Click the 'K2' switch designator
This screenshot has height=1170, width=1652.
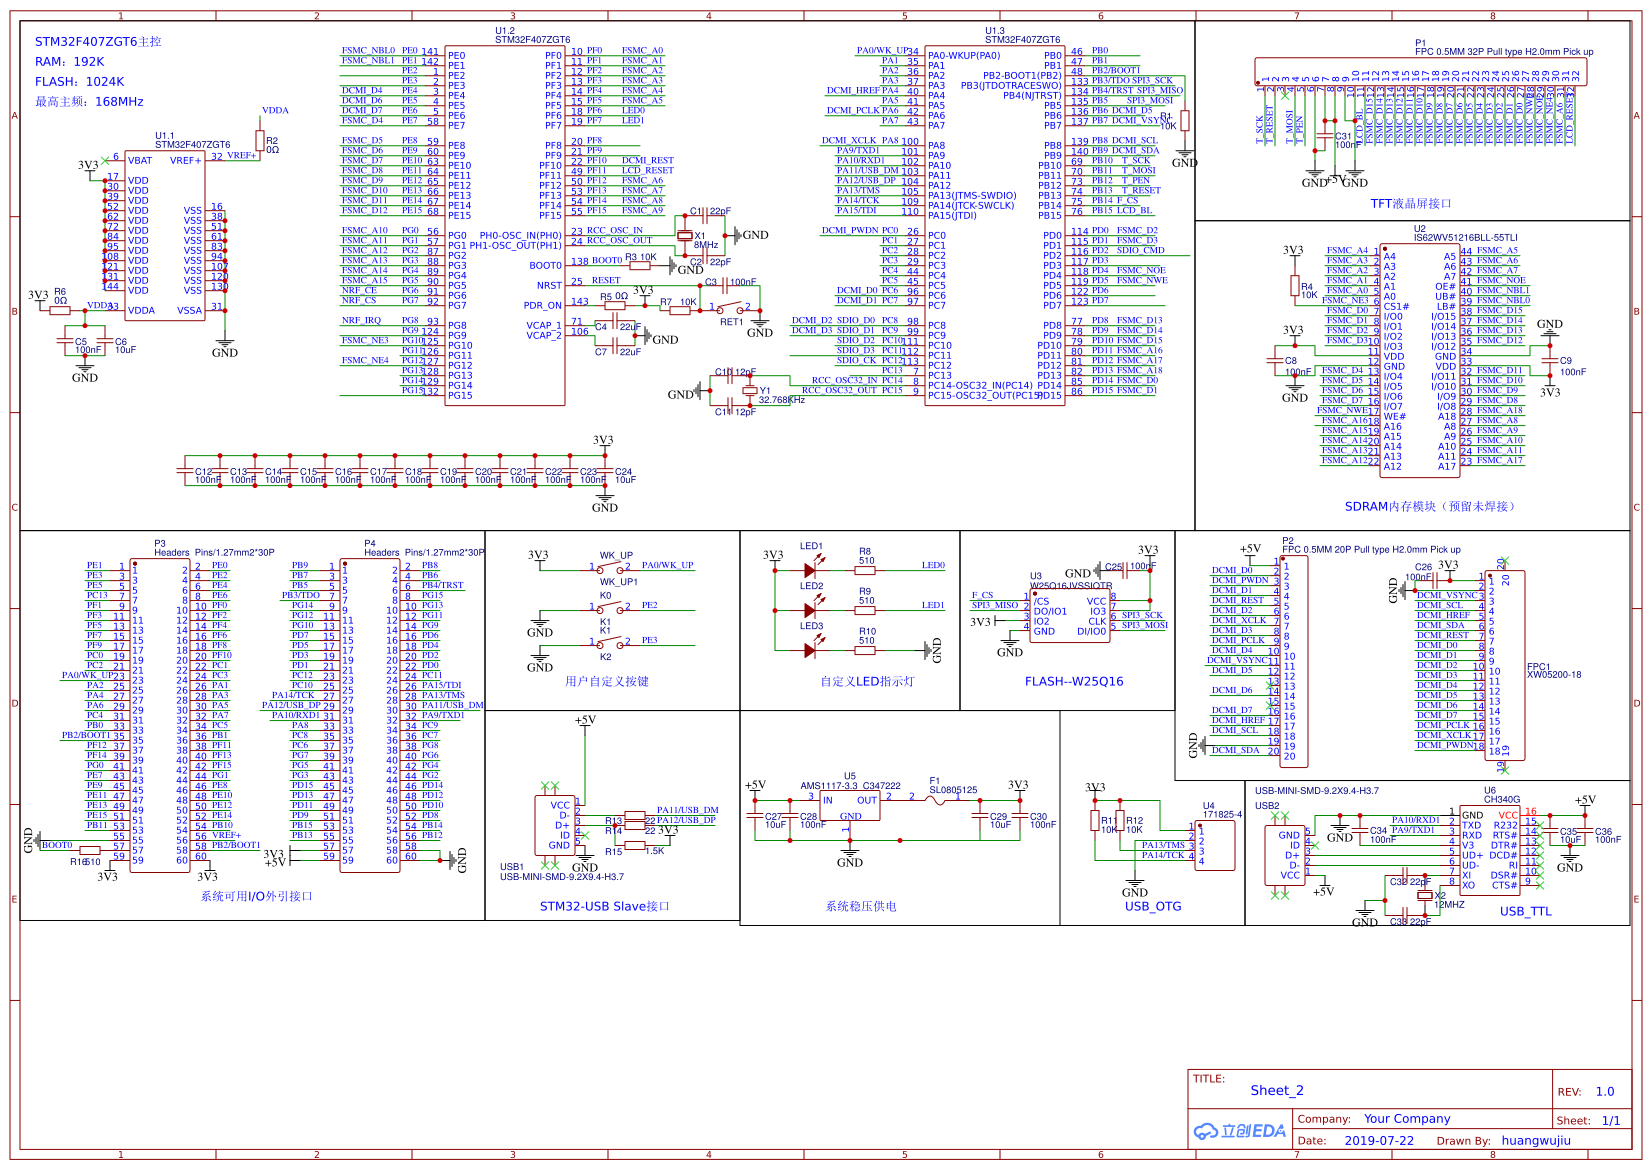[605, 657]
